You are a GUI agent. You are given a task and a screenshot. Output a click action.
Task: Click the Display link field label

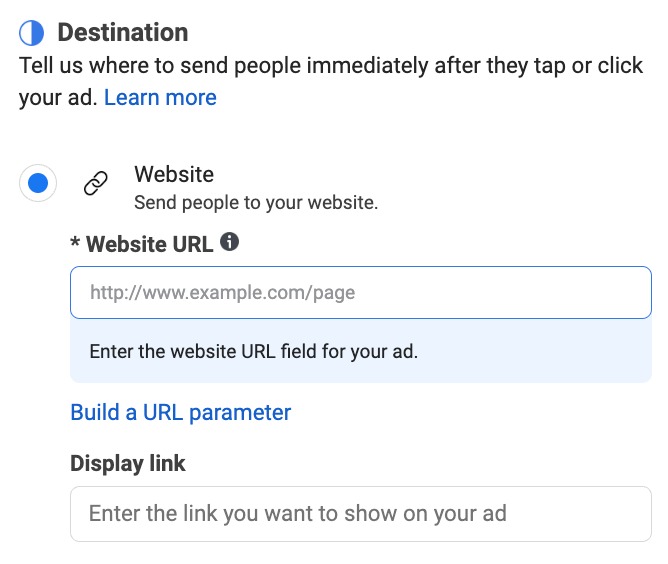pos(128,464)
